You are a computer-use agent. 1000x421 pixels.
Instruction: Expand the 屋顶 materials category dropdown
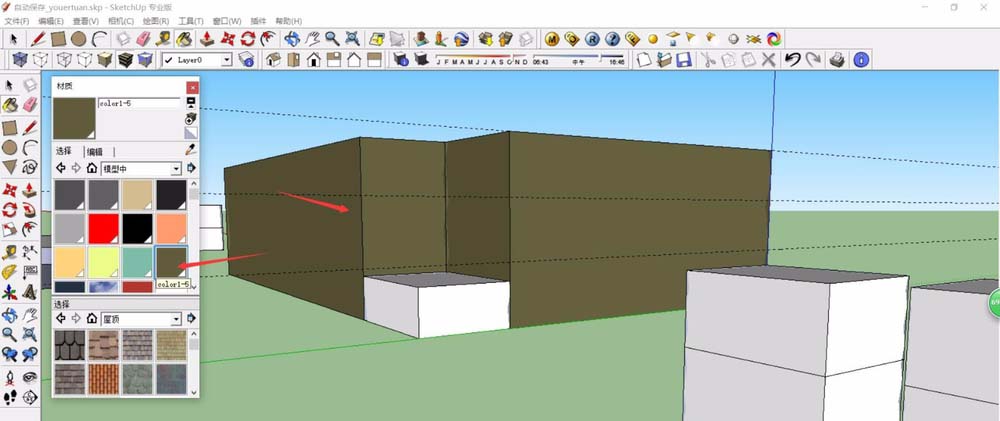pyautogui.click(x=176, y=318)
